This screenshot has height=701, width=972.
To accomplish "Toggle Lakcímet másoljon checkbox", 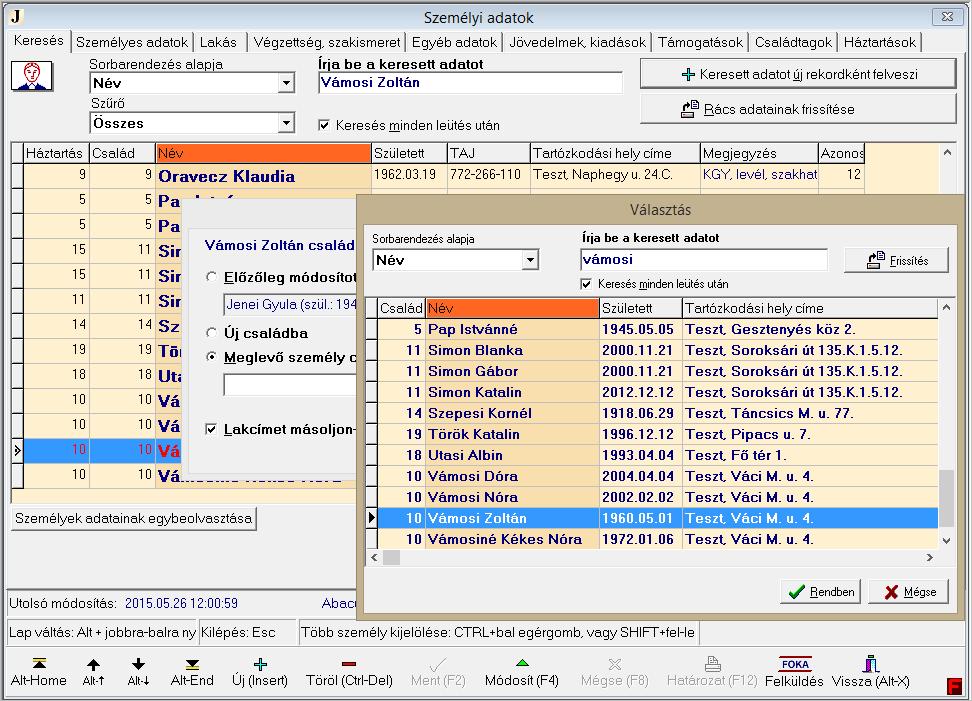I will (211, 429).
